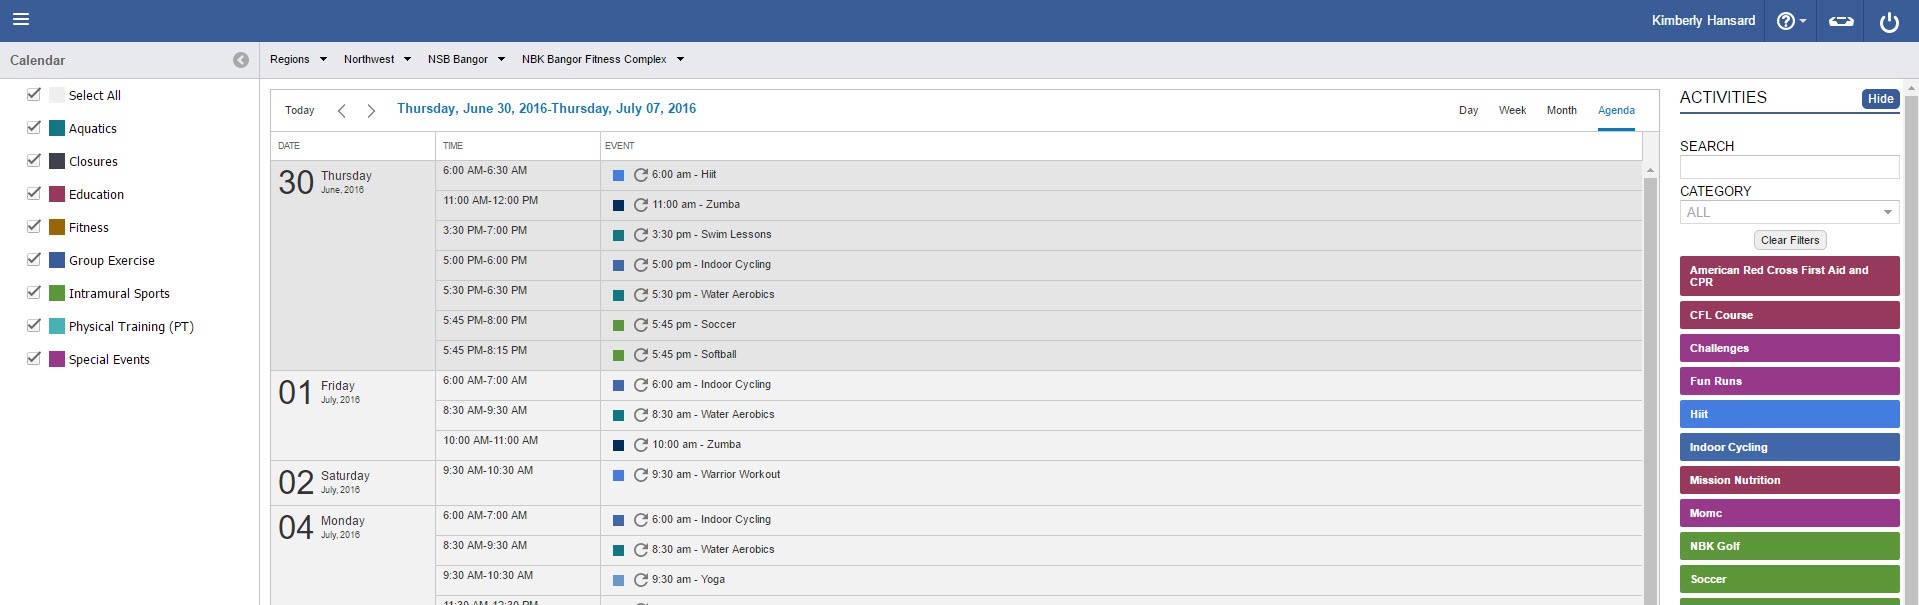This screenshot has width=1919, height=605.
Task: Open the hamburger main menu
Action: click(21, 20)
